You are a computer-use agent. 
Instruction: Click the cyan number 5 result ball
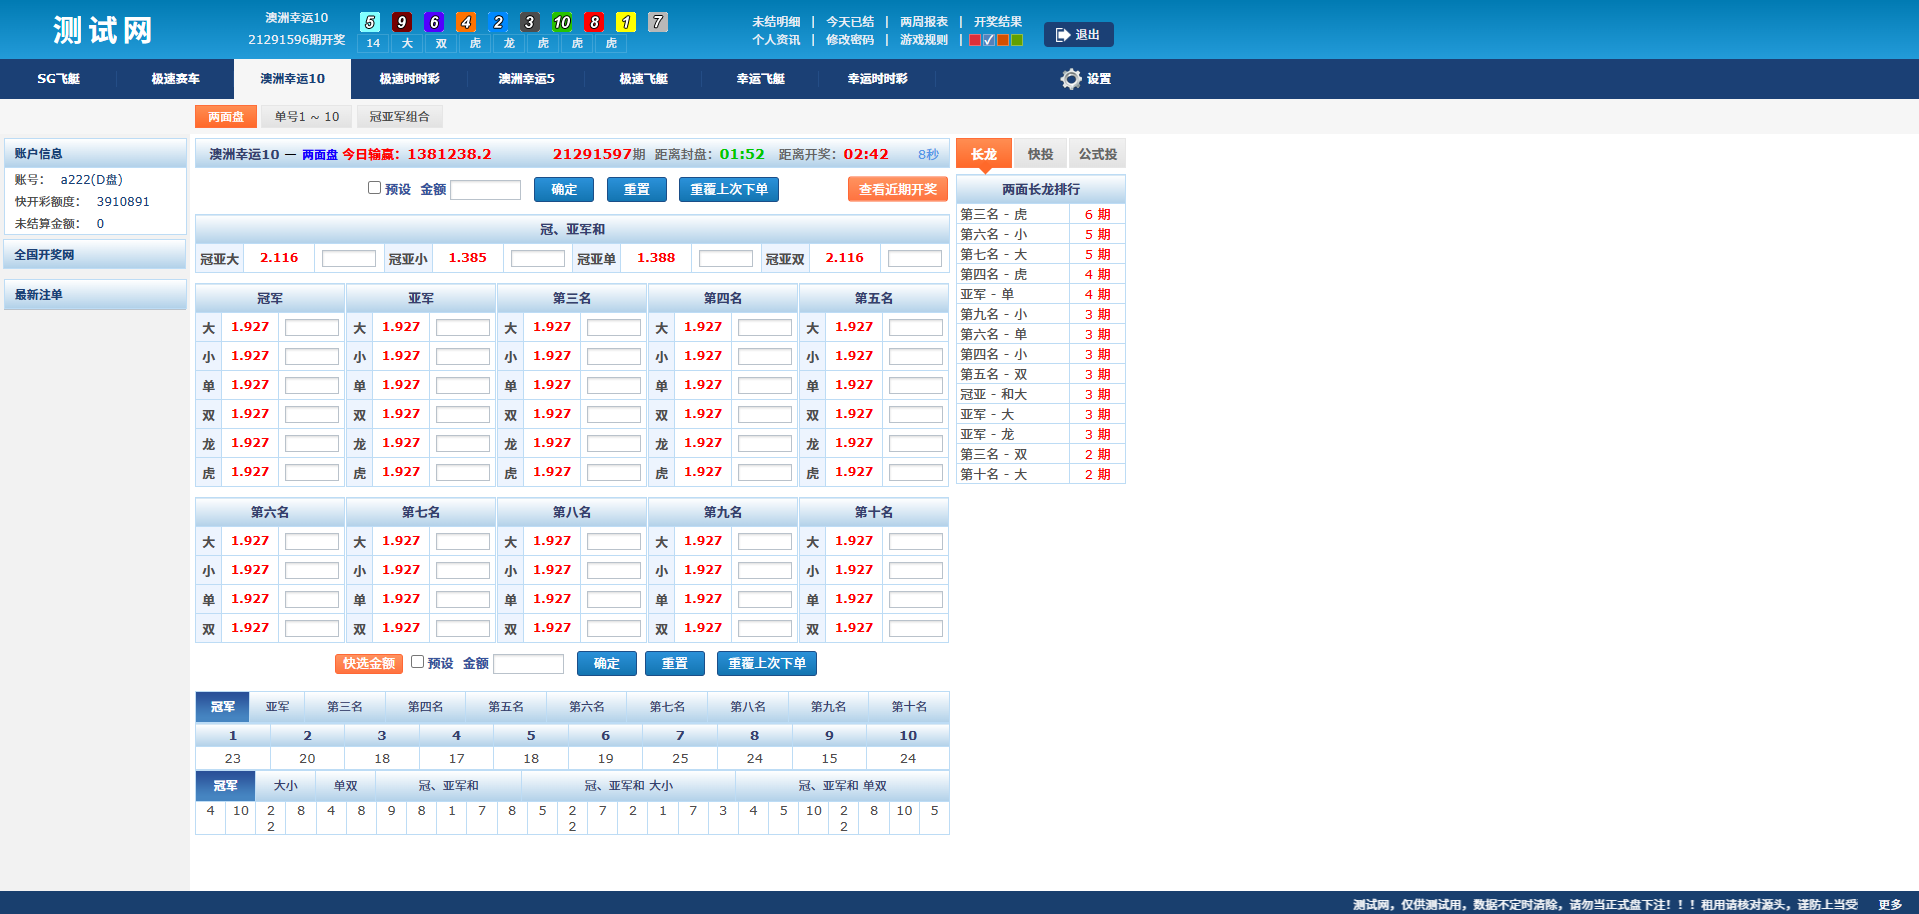[370, 22]
